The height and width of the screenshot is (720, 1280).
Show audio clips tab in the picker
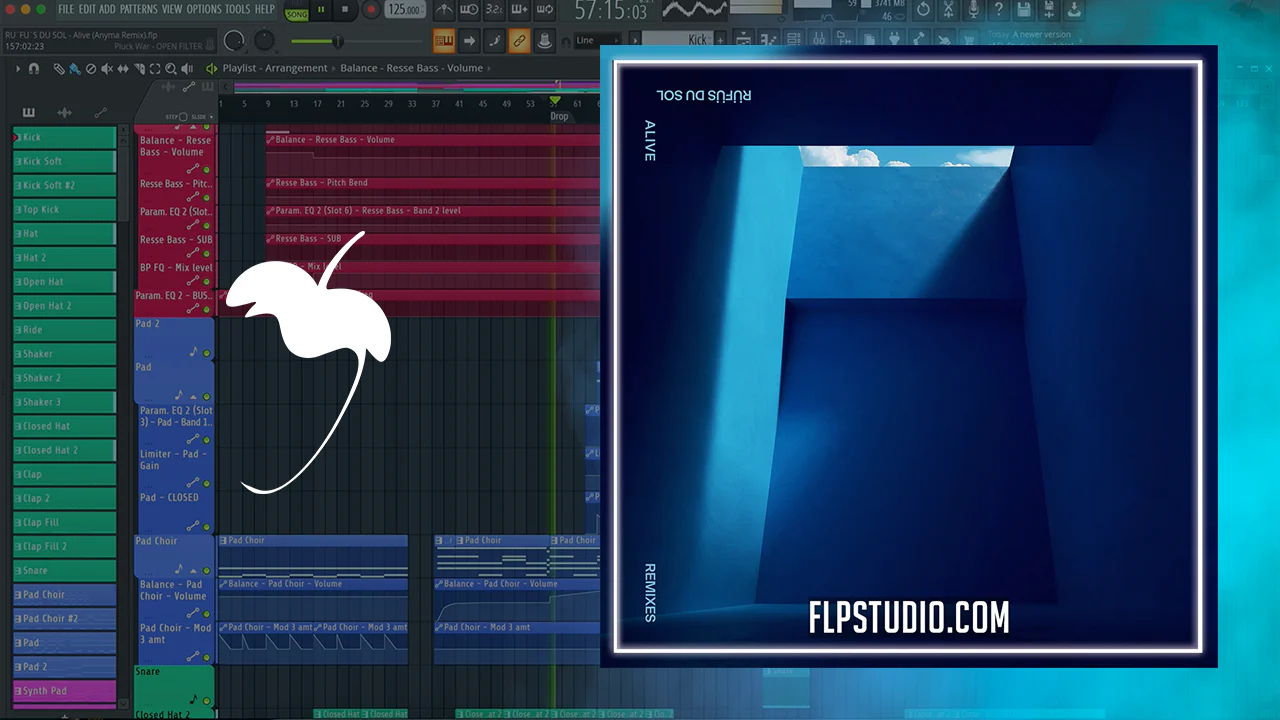64,112
